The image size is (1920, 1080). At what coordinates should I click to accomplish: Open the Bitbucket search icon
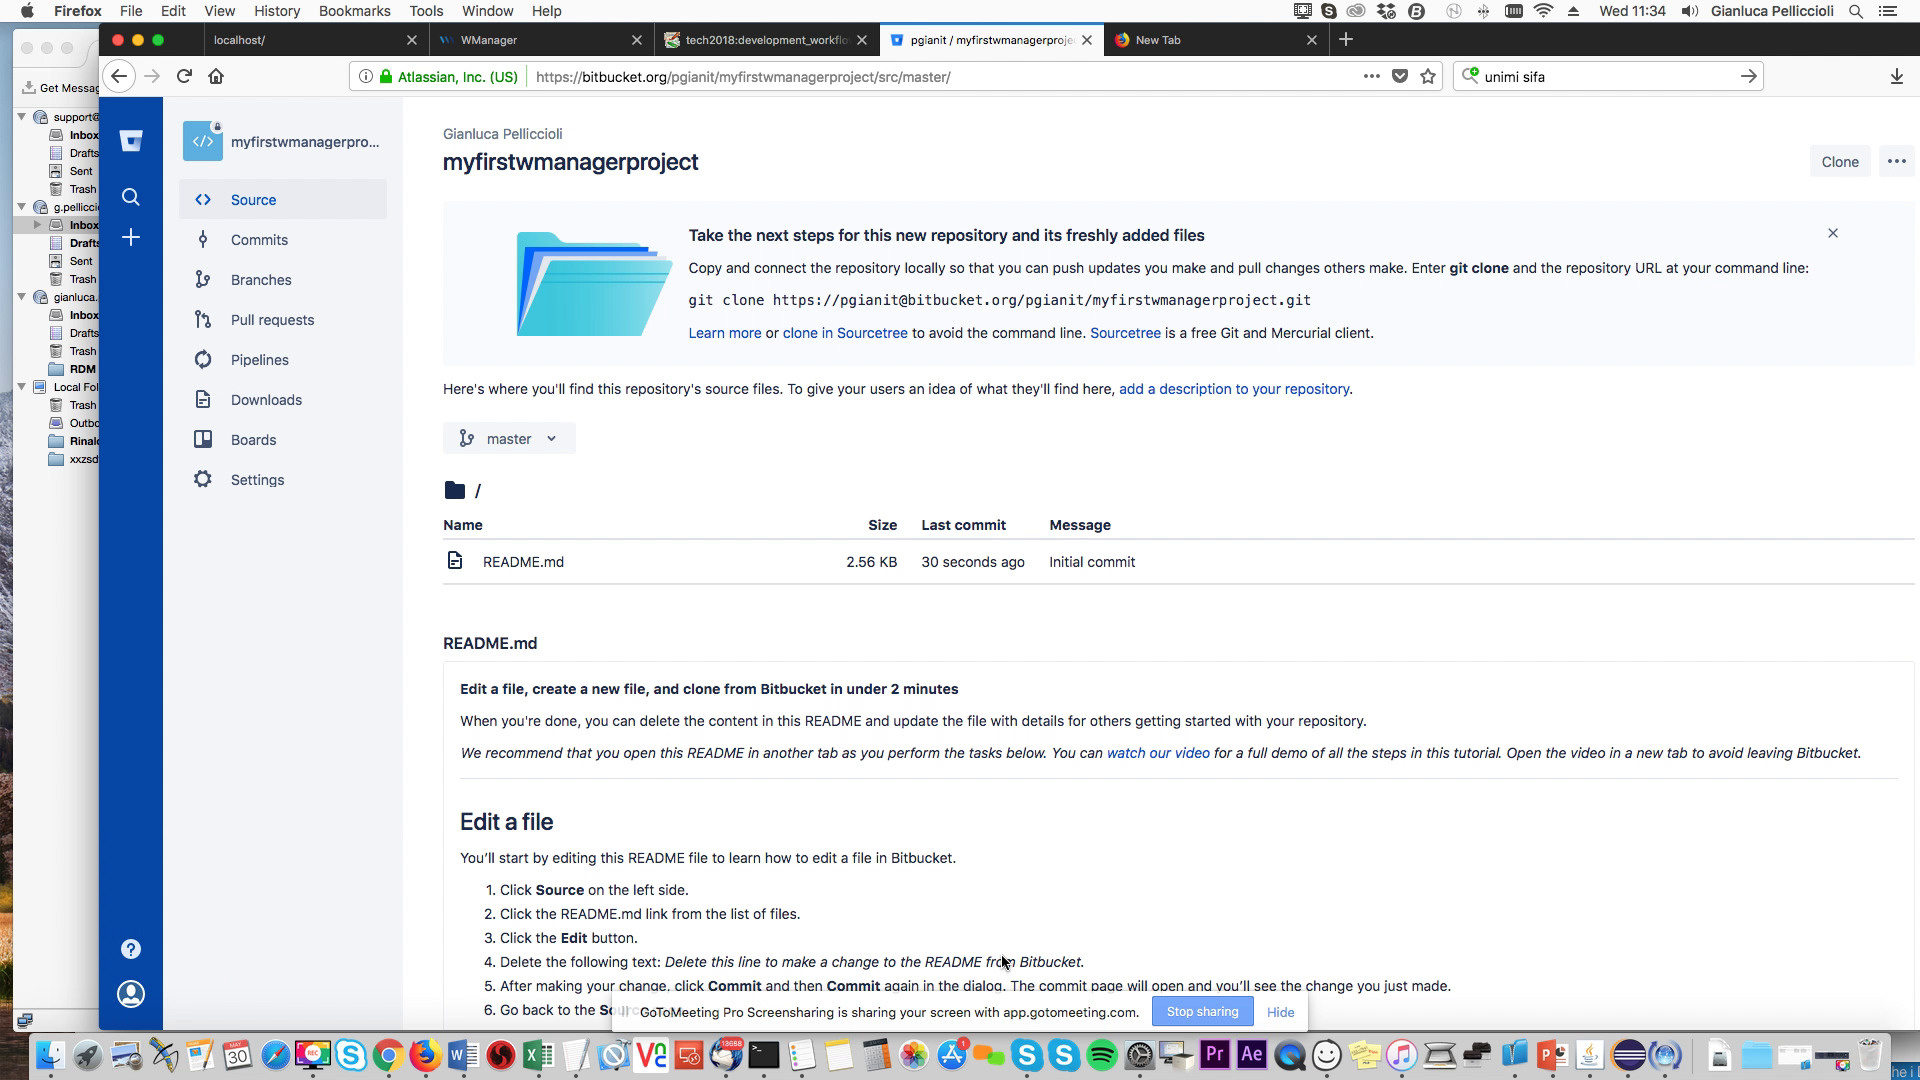tap(131, 197)
